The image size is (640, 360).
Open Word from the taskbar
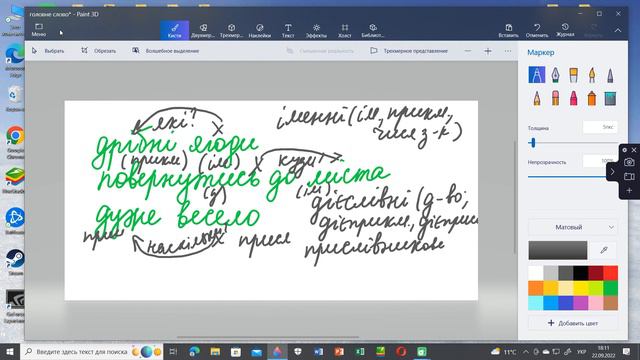pyautogui.click(x=318, y=351)
